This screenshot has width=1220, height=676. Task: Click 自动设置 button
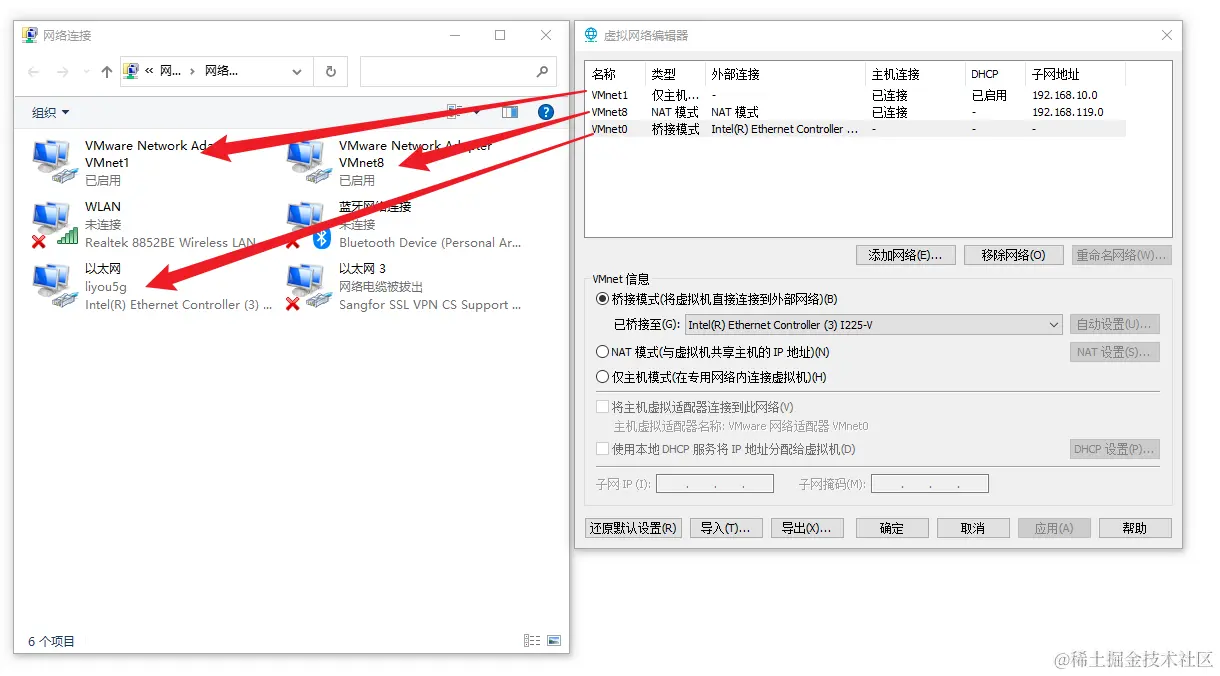point(1115,324)
